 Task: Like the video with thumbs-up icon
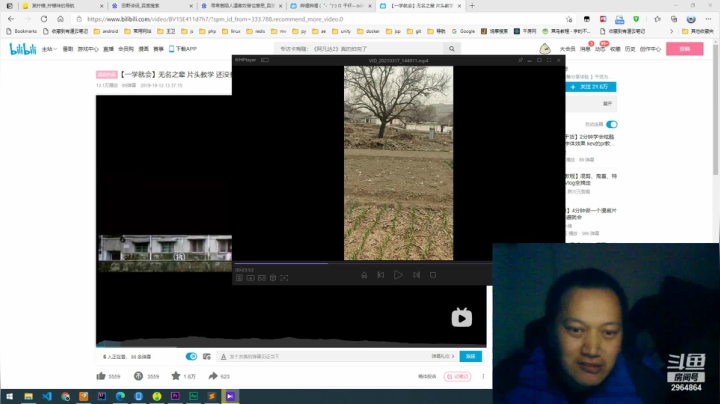101,376
